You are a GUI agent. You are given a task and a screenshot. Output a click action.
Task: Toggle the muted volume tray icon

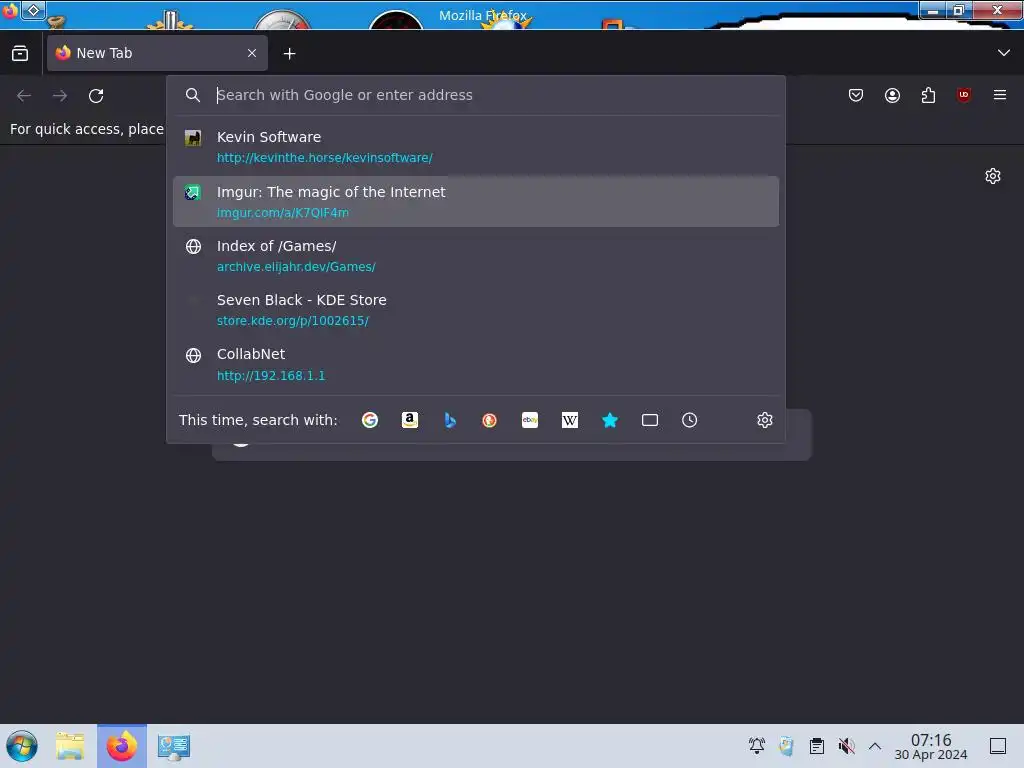pos(846,746)
